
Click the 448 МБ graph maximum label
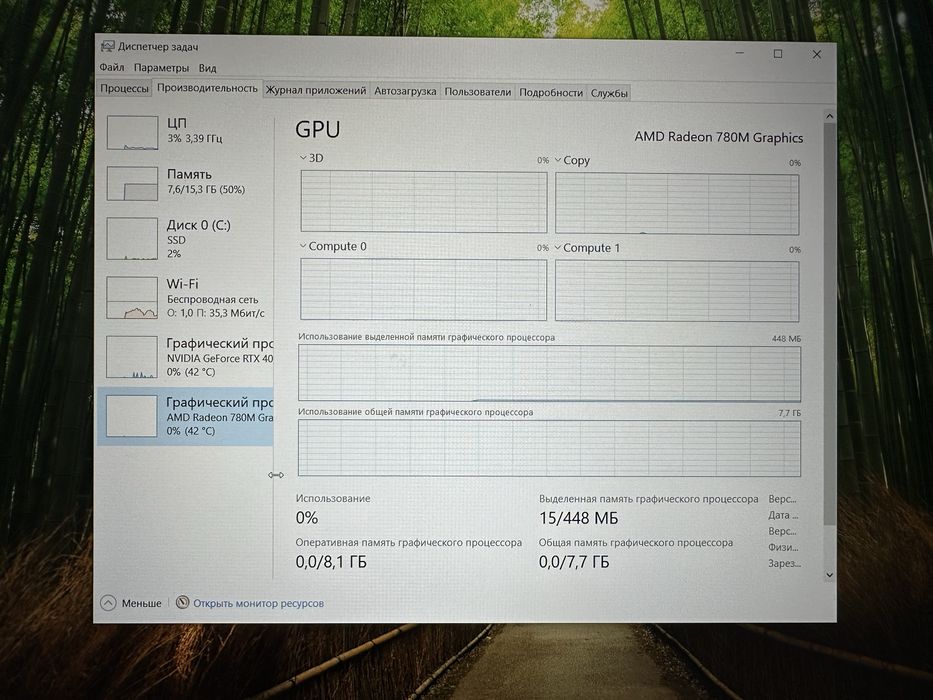pos(786,338)
